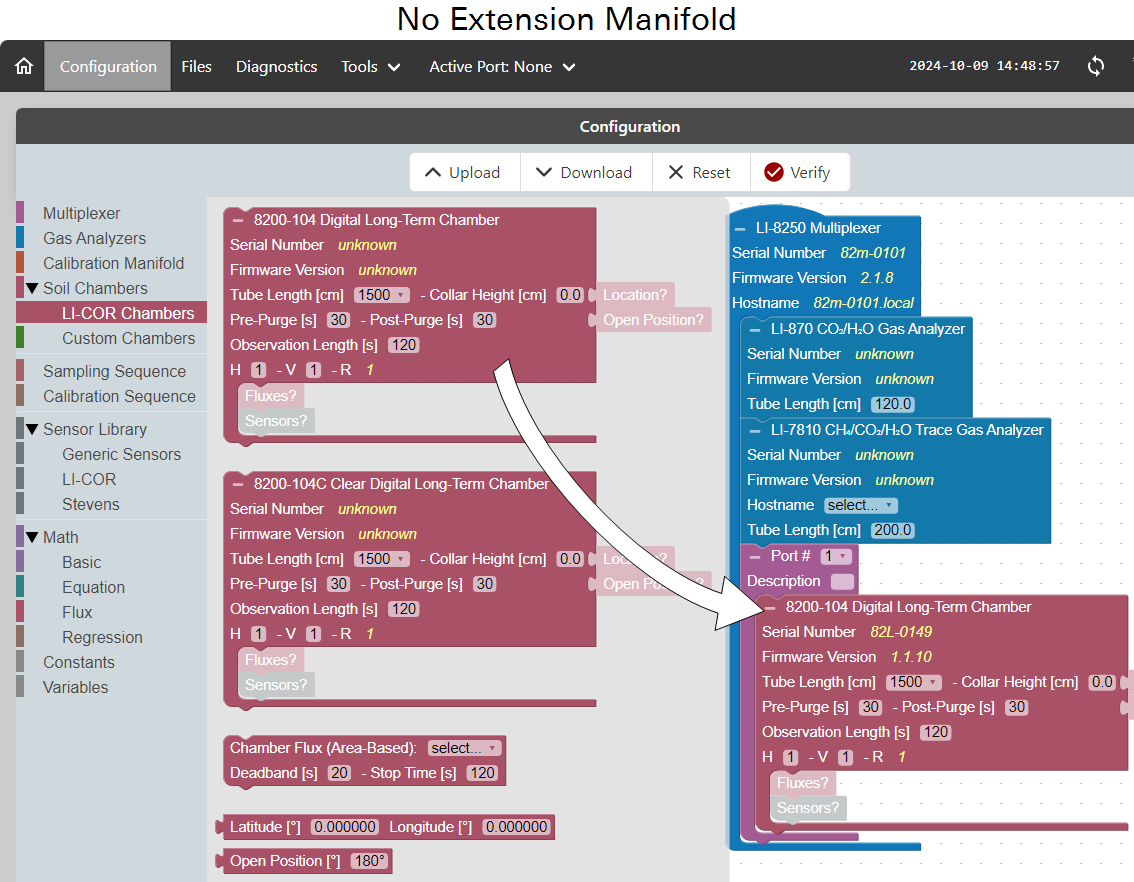Edit the Deadband [s] 20 field

tap(339, 773)
